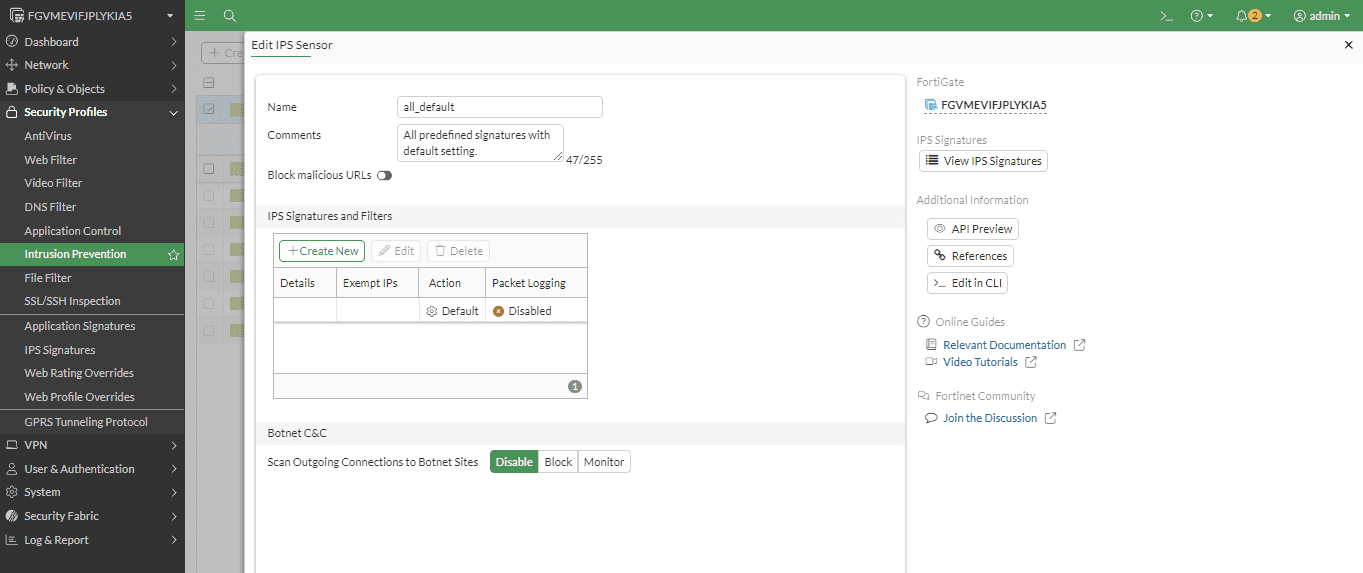Open API Preview
The height and width of the screenshot is (573, 1363).
[x=973, y=229]
